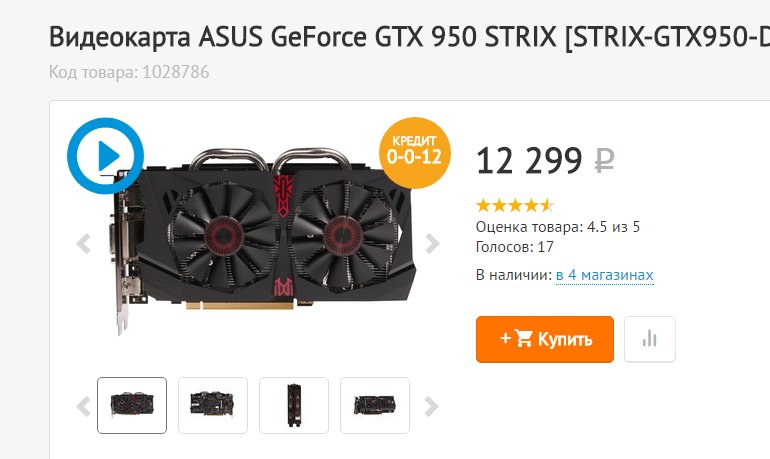Open the compare chart icon button
The image size is (770, 459).
650,339
